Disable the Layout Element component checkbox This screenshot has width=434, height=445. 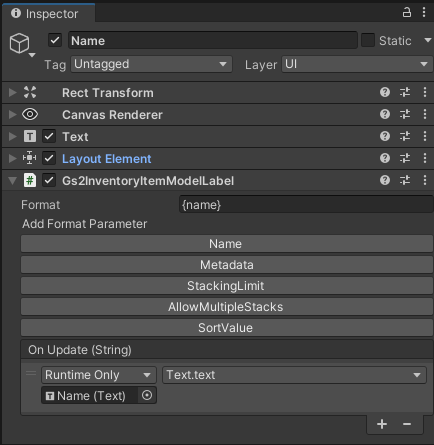(x=49, y=158)
